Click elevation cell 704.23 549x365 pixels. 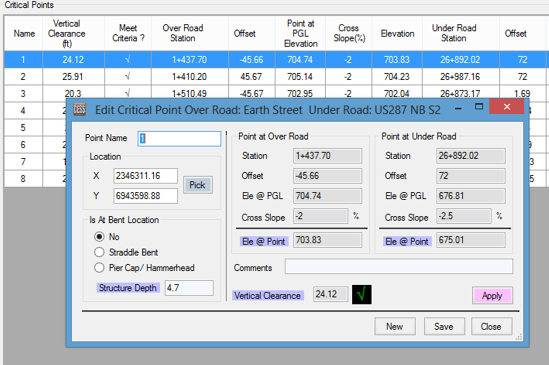[x=397, y=76]
